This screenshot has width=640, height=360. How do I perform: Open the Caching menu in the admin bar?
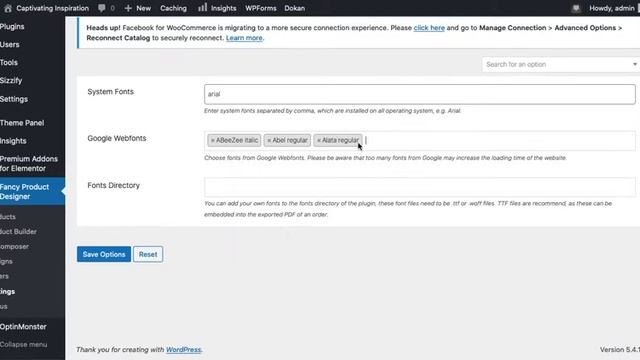(x=173, y=8)
